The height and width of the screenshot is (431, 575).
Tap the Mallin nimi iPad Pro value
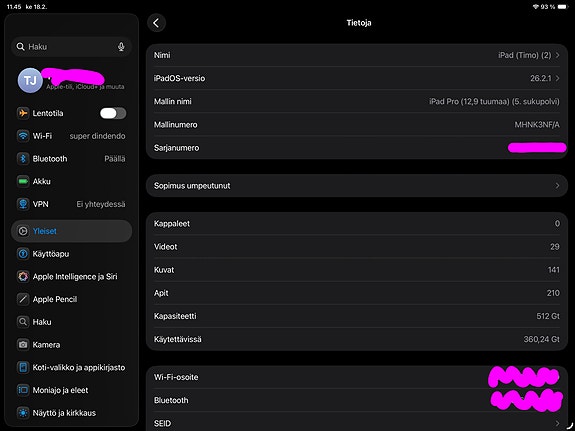[494, 101]
